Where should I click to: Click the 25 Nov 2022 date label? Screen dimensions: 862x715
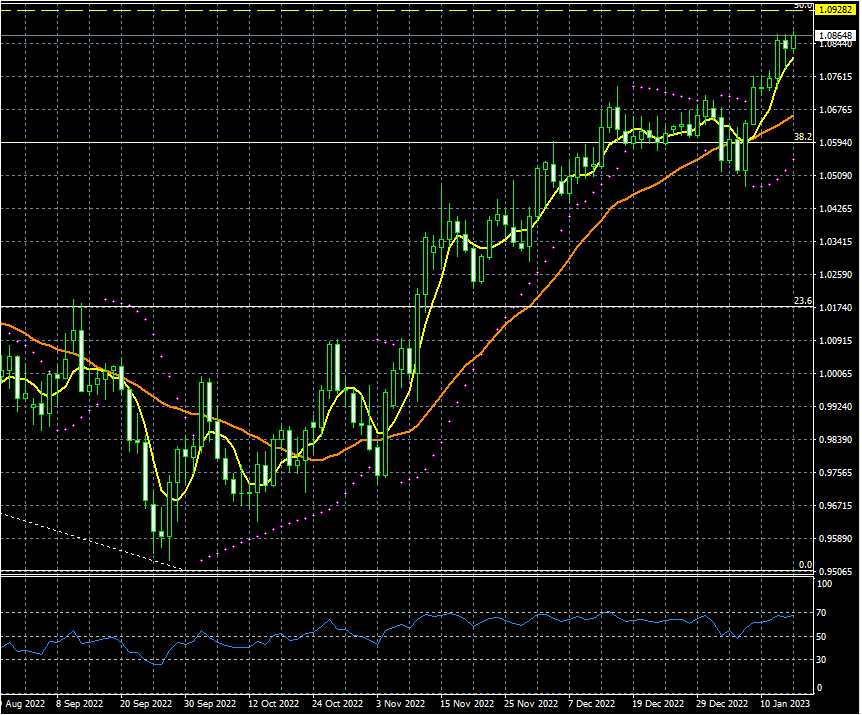point(531,703)
